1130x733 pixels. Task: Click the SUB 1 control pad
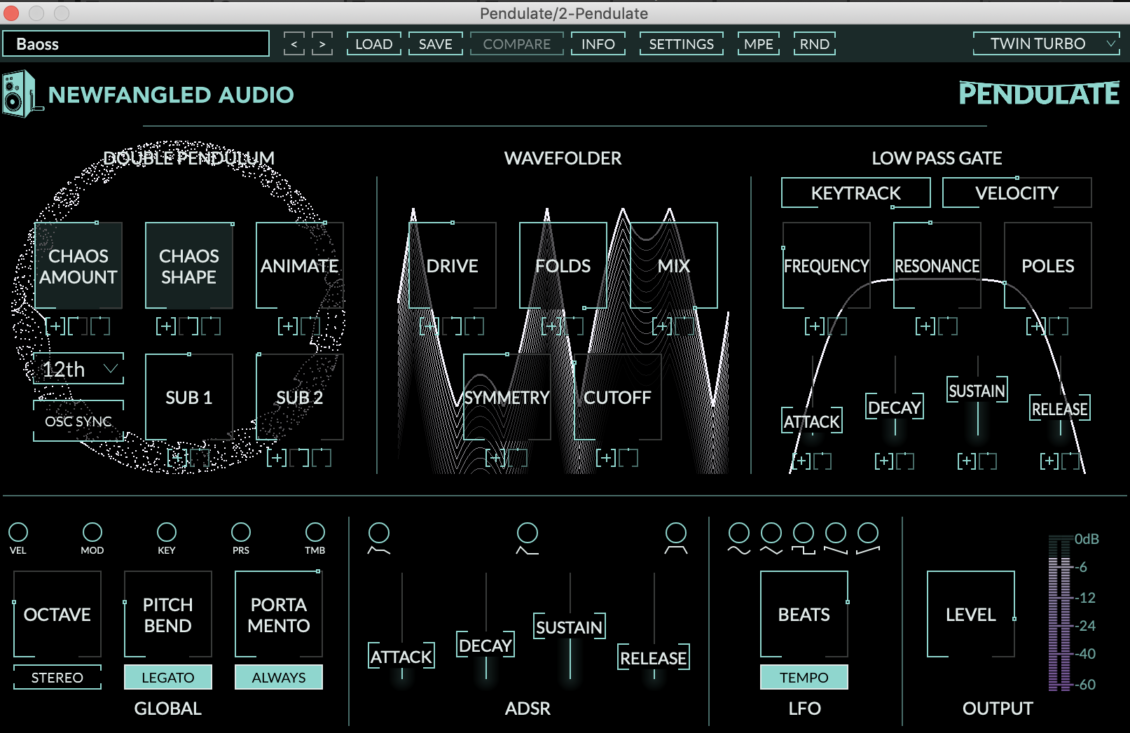[189, 397]
